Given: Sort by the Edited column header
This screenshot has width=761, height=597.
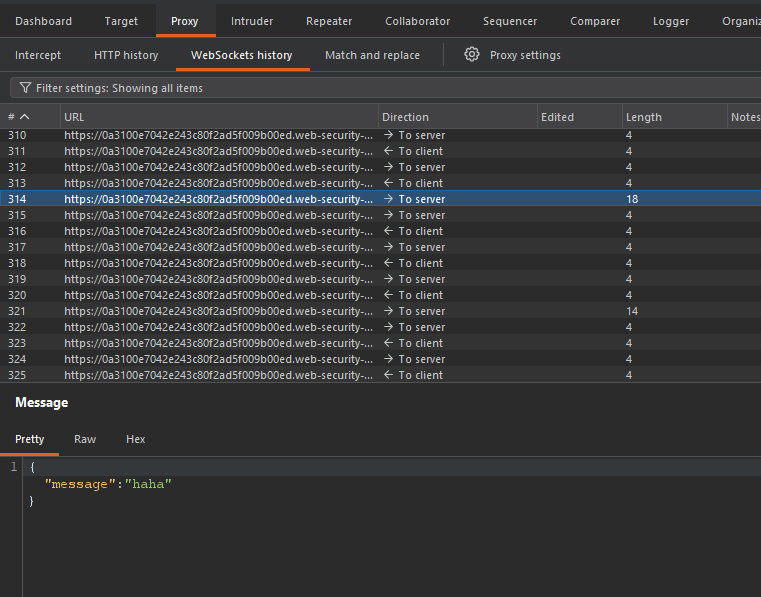Looking at the screenshot, I should [579, 117].
